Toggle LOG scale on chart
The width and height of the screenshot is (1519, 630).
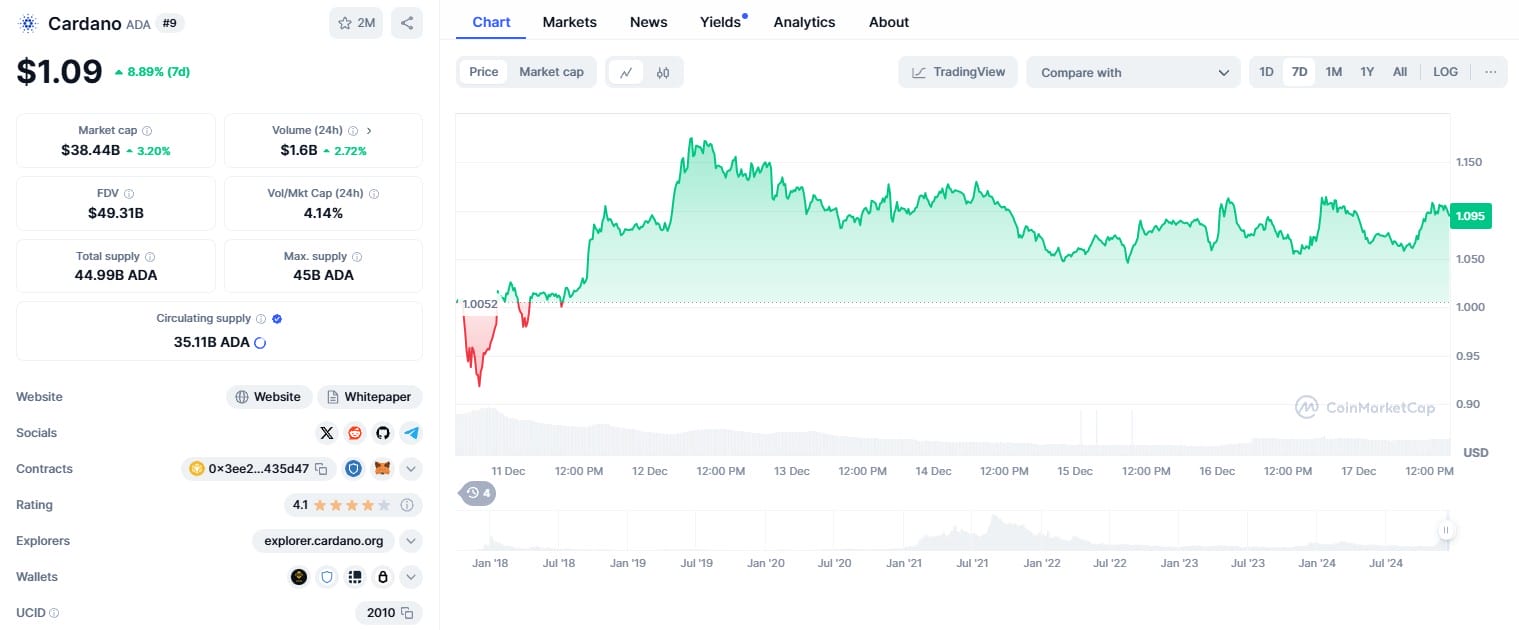tap(1445, 72)
